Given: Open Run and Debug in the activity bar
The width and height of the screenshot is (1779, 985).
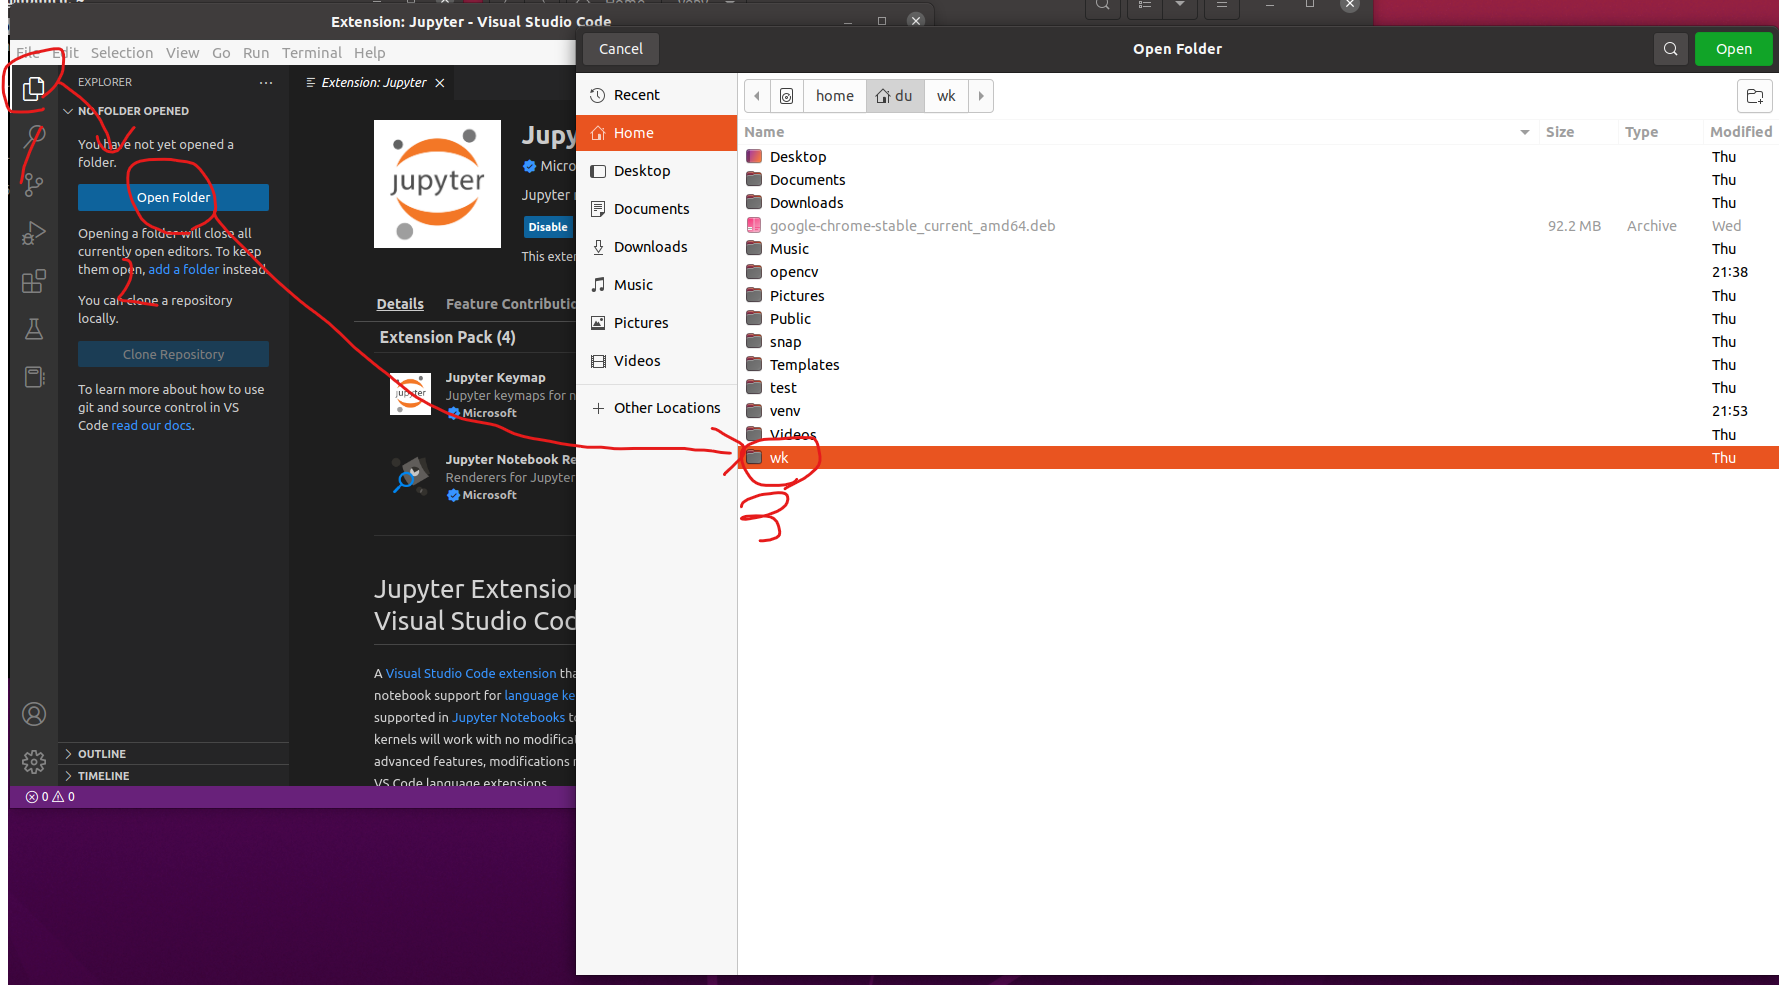Looking at the screenshot, I should (x=34, y=233).
